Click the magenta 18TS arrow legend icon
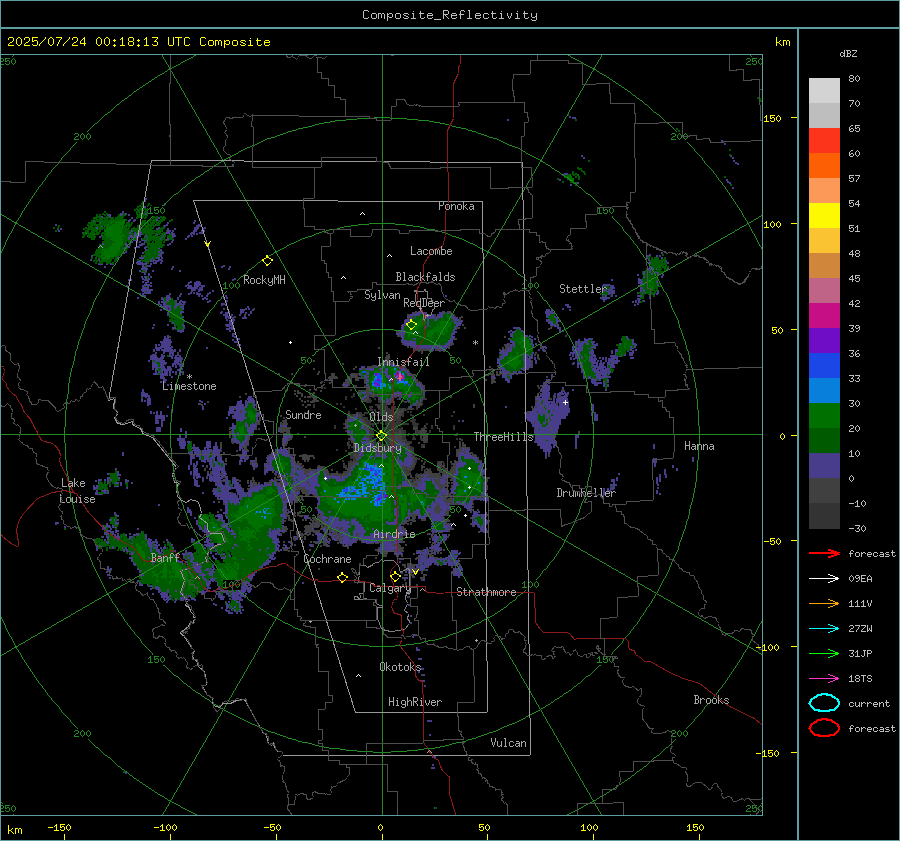900x841 pixels. [824, 679]
